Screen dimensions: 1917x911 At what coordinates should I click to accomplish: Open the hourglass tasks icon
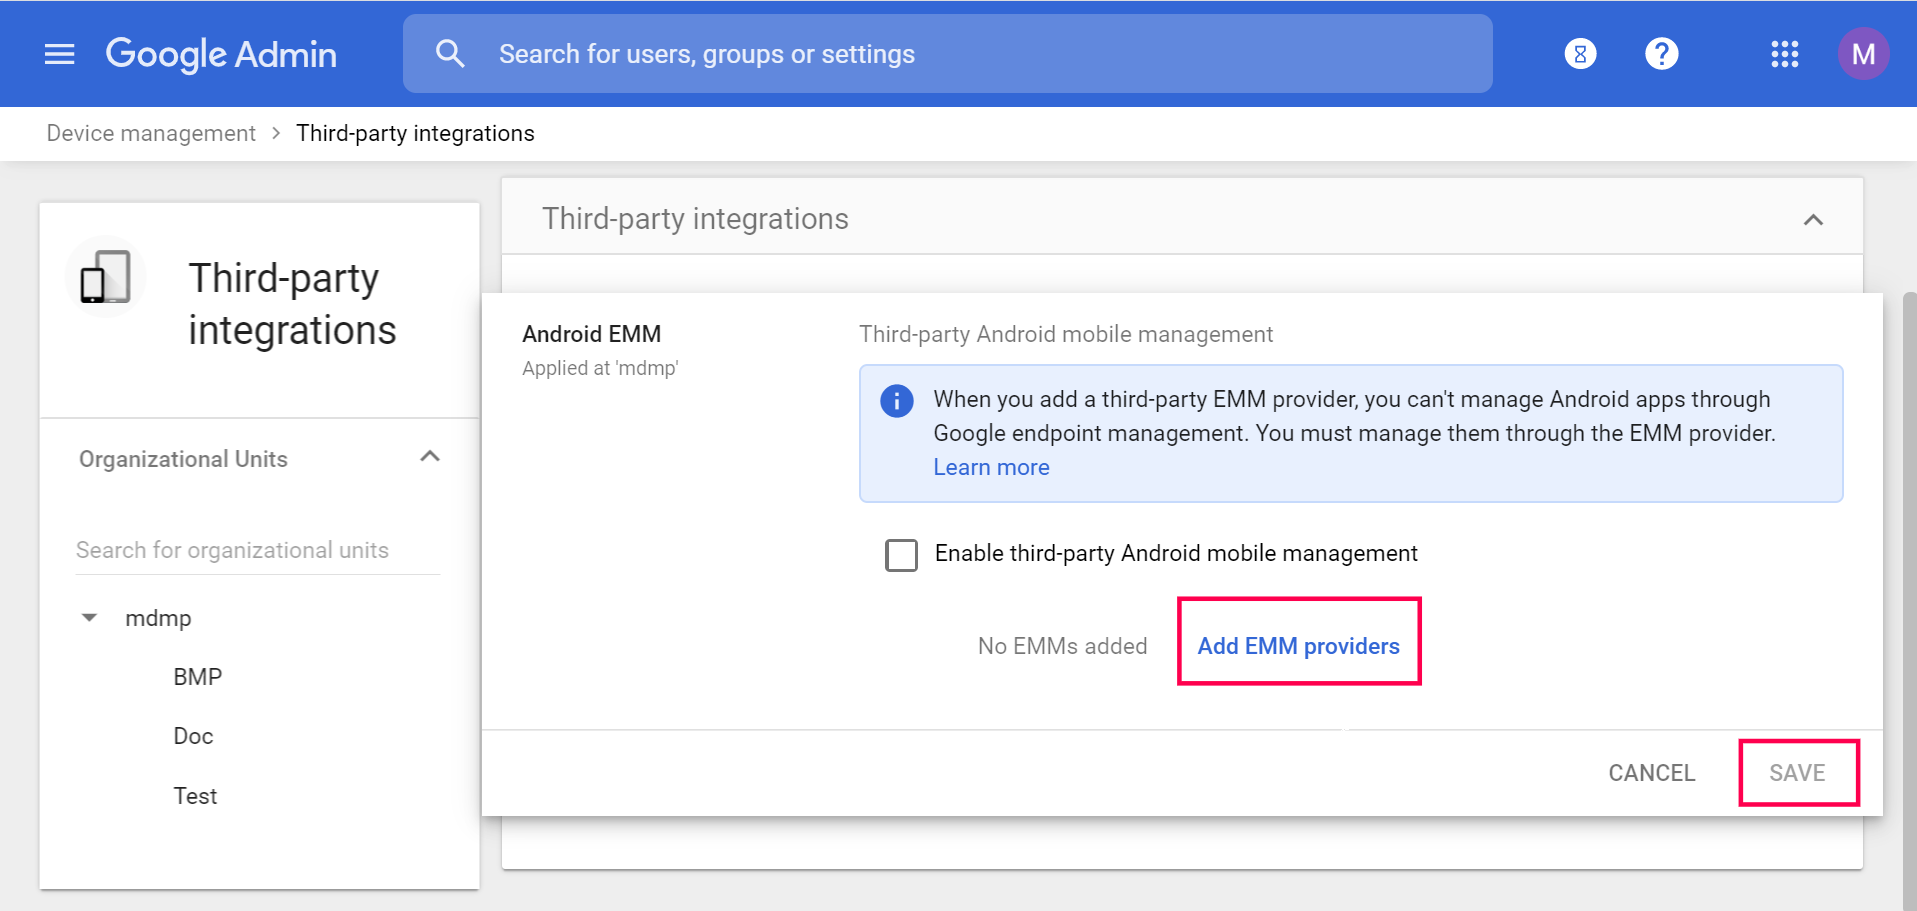click(x=1580, y=54)
